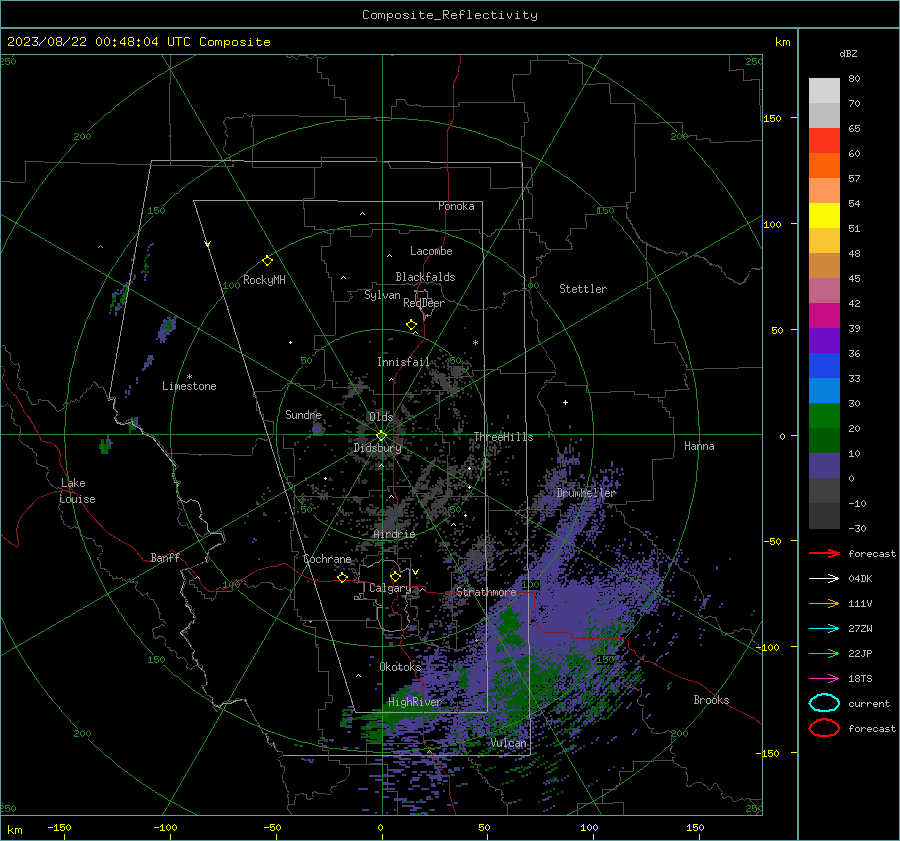Click the HighRiver town label
This screenshot has width=900, height=841.
coord(415,702)
